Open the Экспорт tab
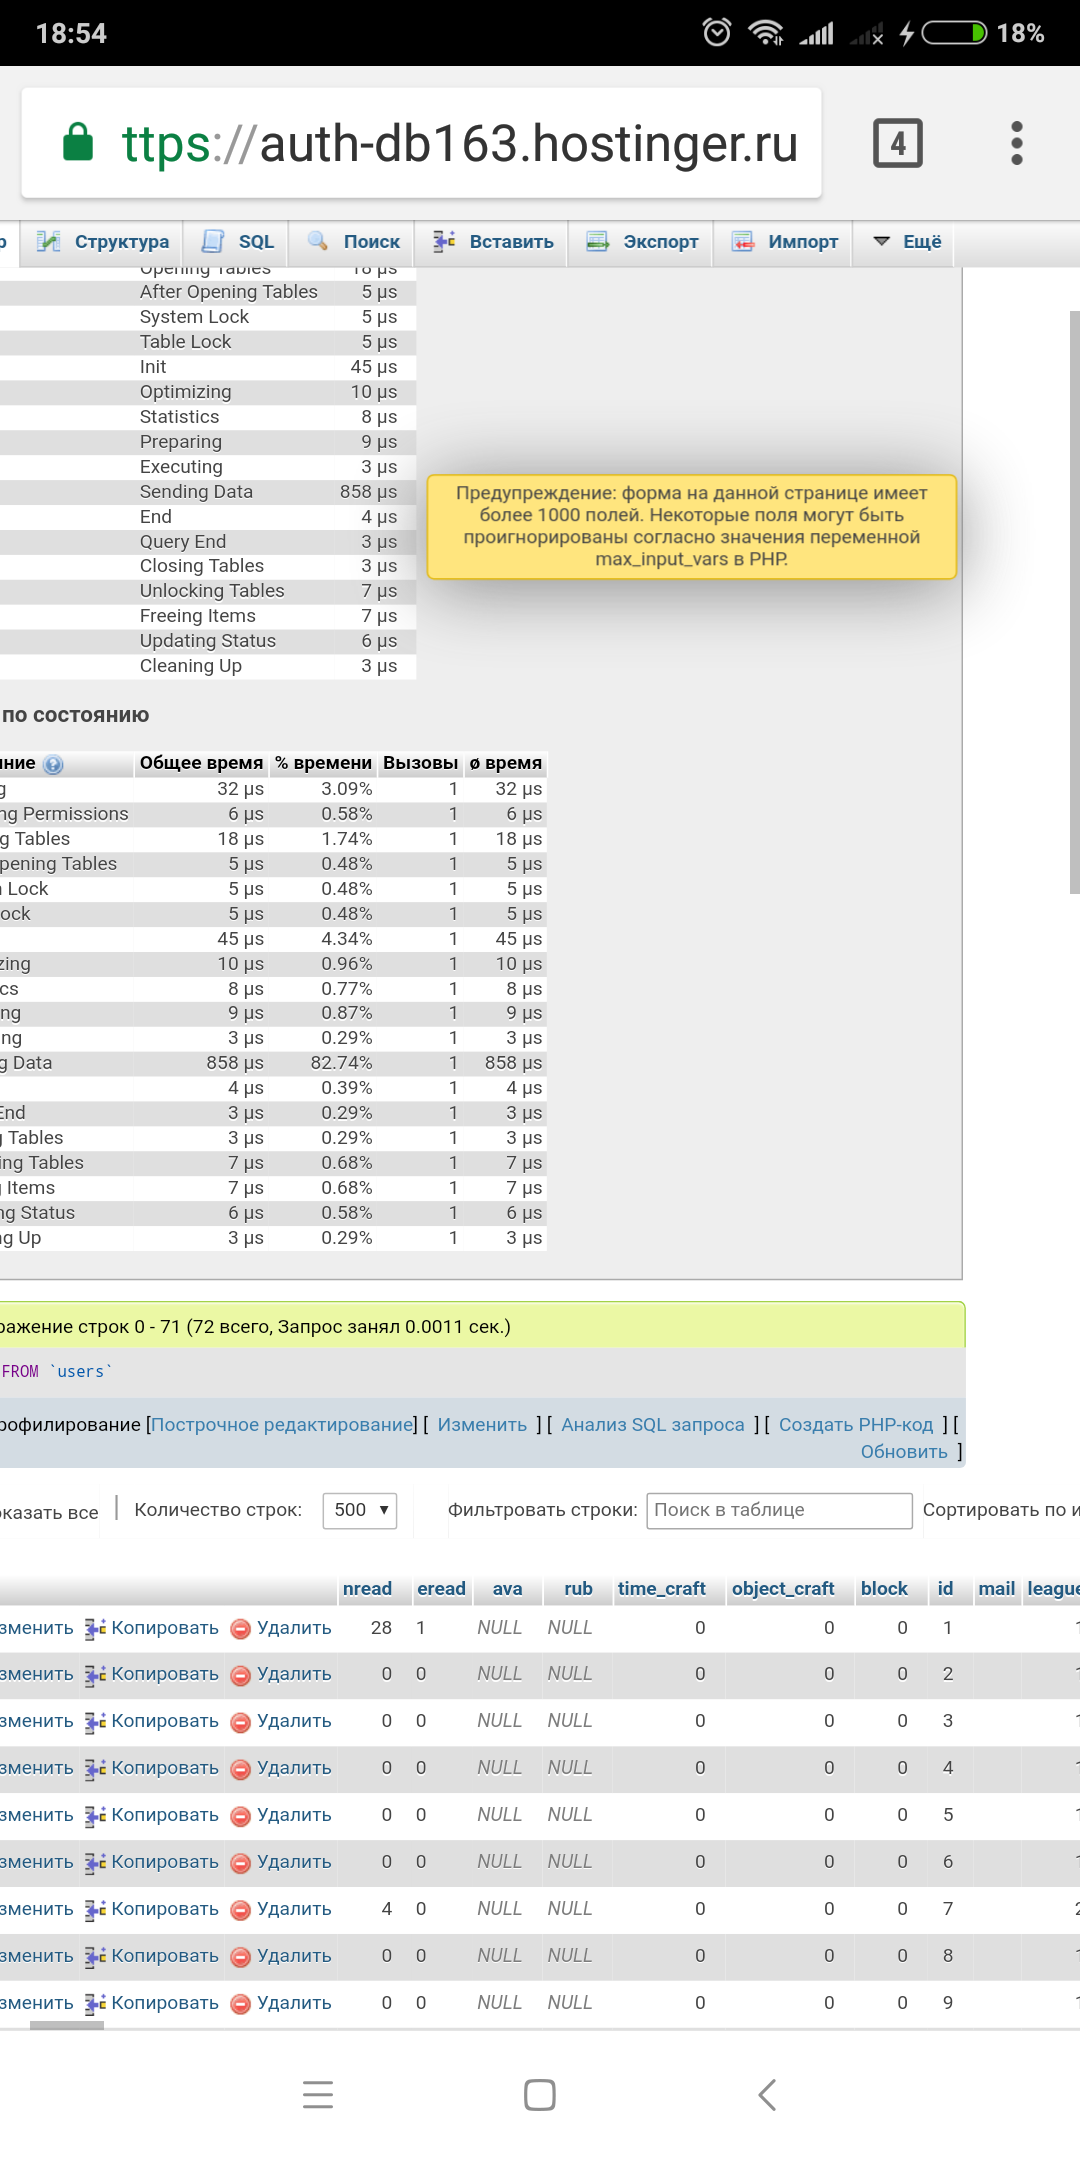The width and height of the screenshot is (1080, 2160). (x=642, y=242)
